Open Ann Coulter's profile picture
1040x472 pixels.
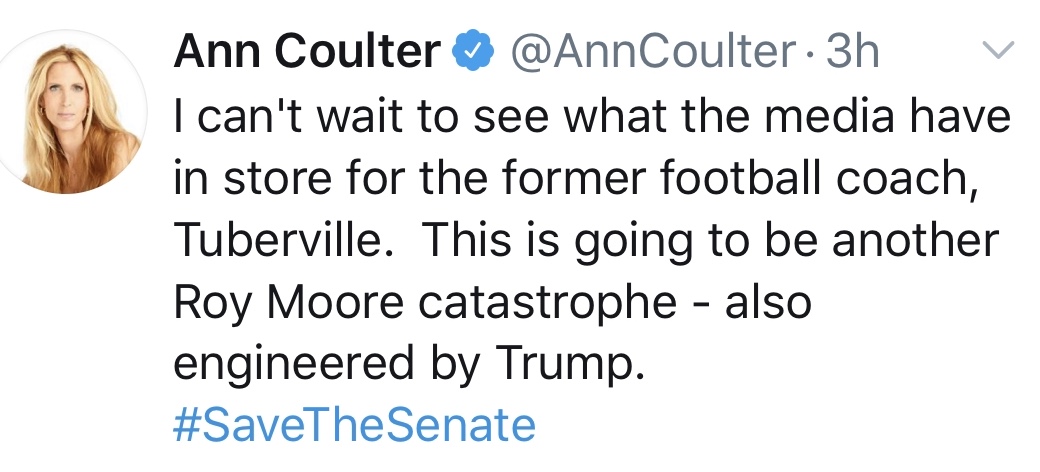coord(78,113)
